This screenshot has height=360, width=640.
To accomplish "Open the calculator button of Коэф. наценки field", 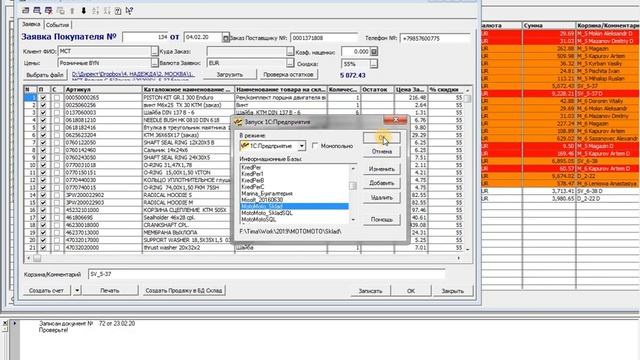I will click(373, 52).
